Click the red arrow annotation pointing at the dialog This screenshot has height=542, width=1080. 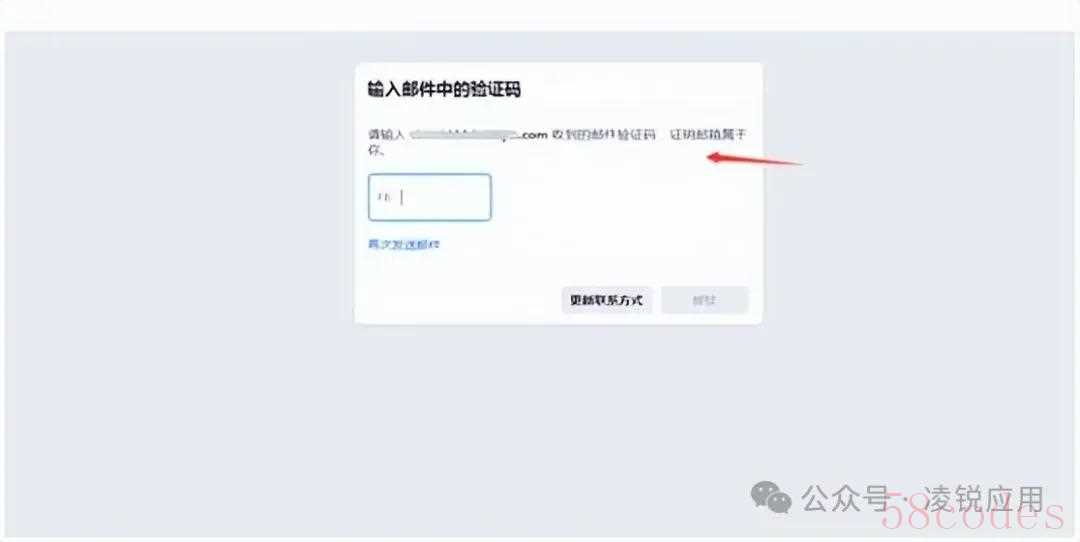pyautogui.click(x=756, y=160)
